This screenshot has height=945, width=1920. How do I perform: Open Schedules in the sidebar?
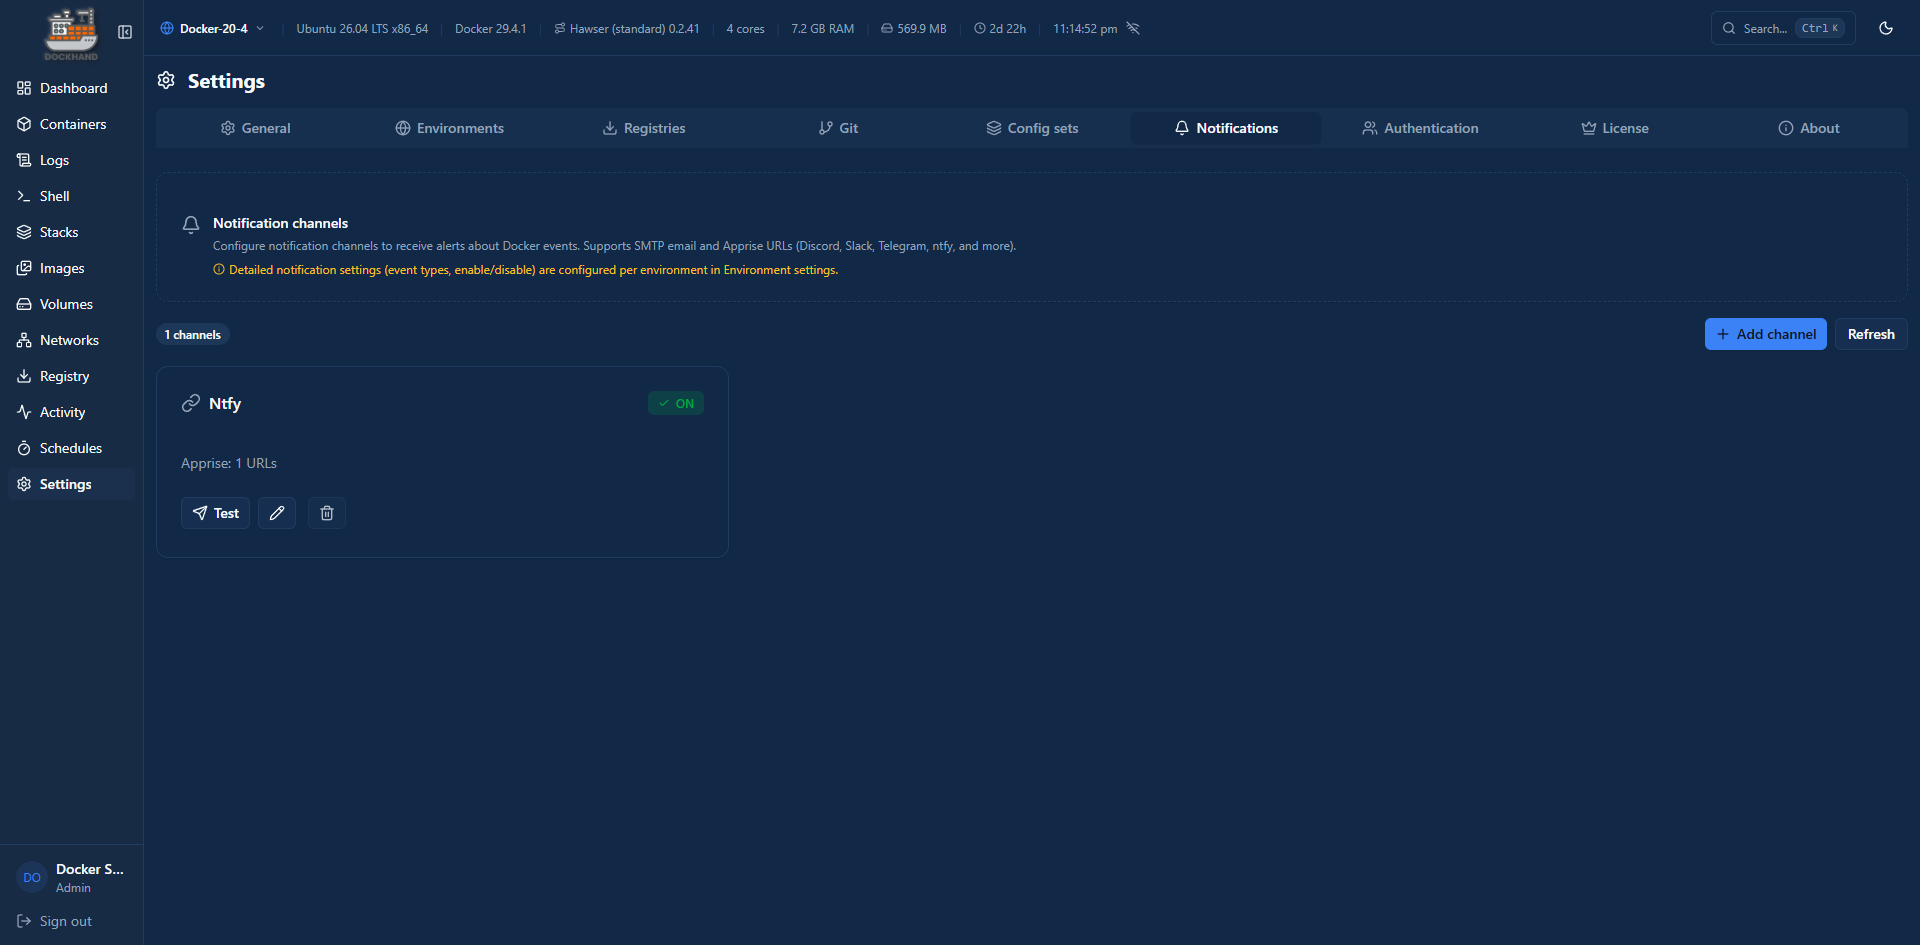pyautogui.click(x=71, y=448)
